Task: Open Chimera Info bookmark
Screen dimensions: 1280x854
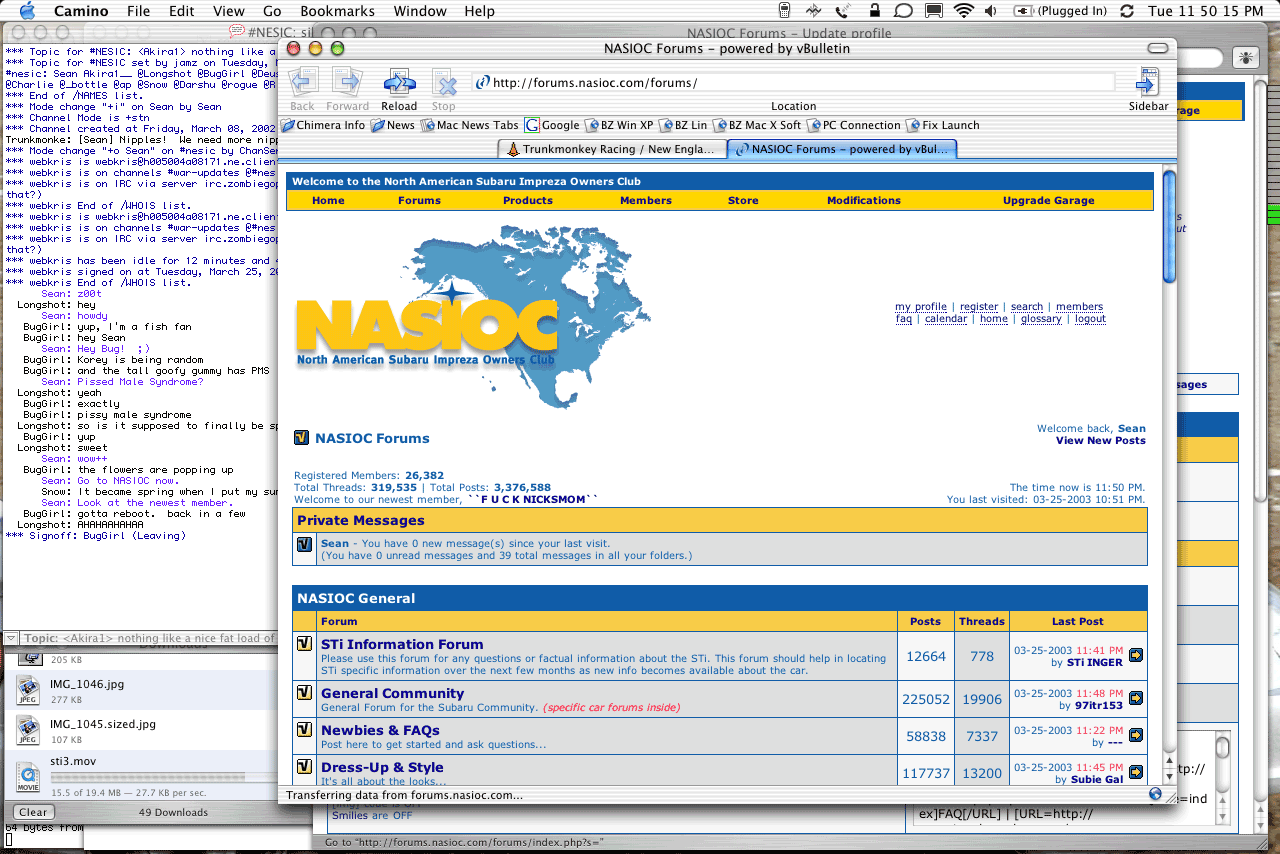Action: (x=323, y=125)
